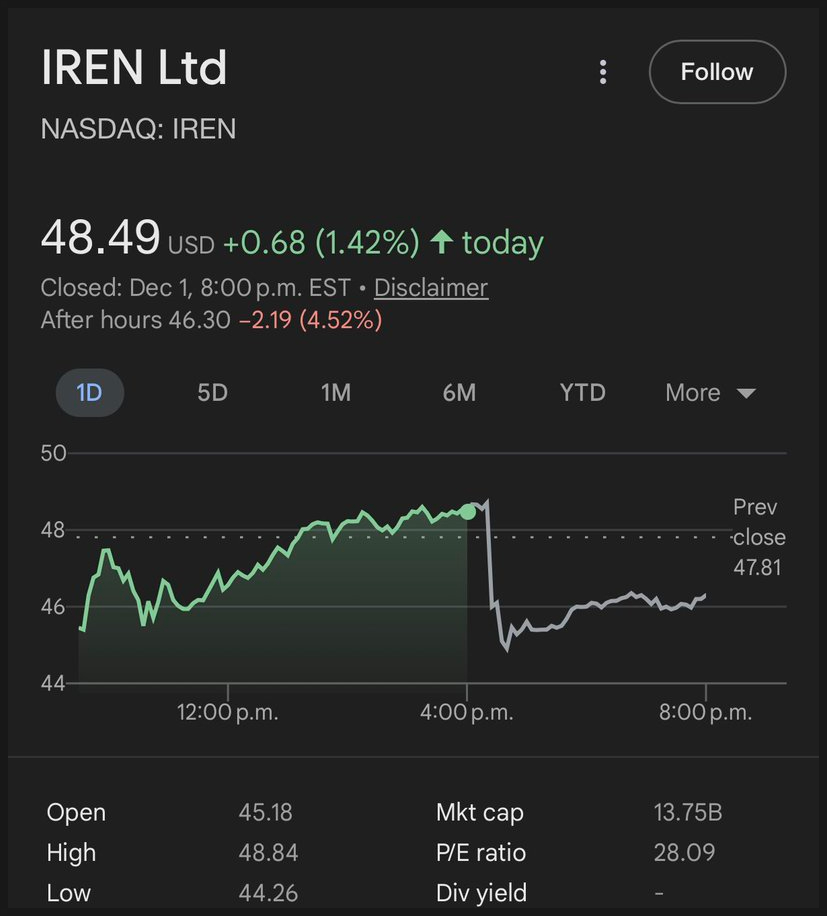Click the Open price value 45.18

click(266, 812)
